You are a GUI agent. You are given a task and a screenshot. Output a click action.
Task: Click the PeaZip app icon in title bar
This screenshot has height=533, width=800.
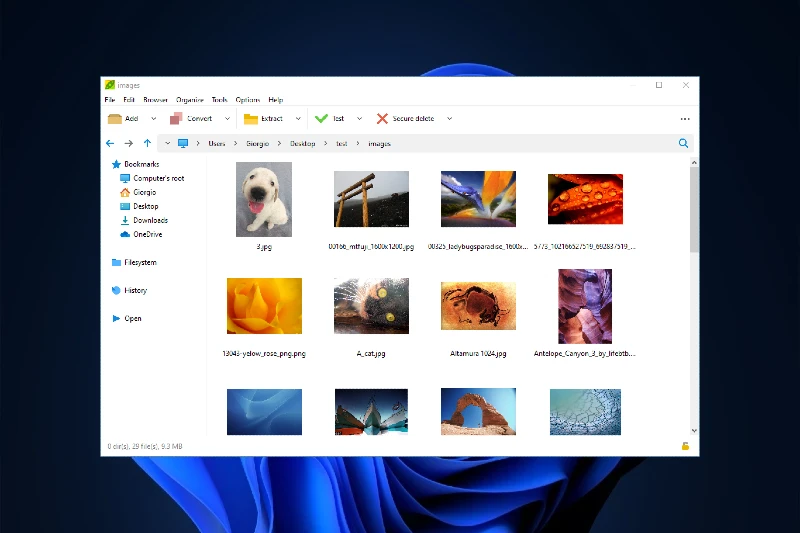click(x=110, y=85)
